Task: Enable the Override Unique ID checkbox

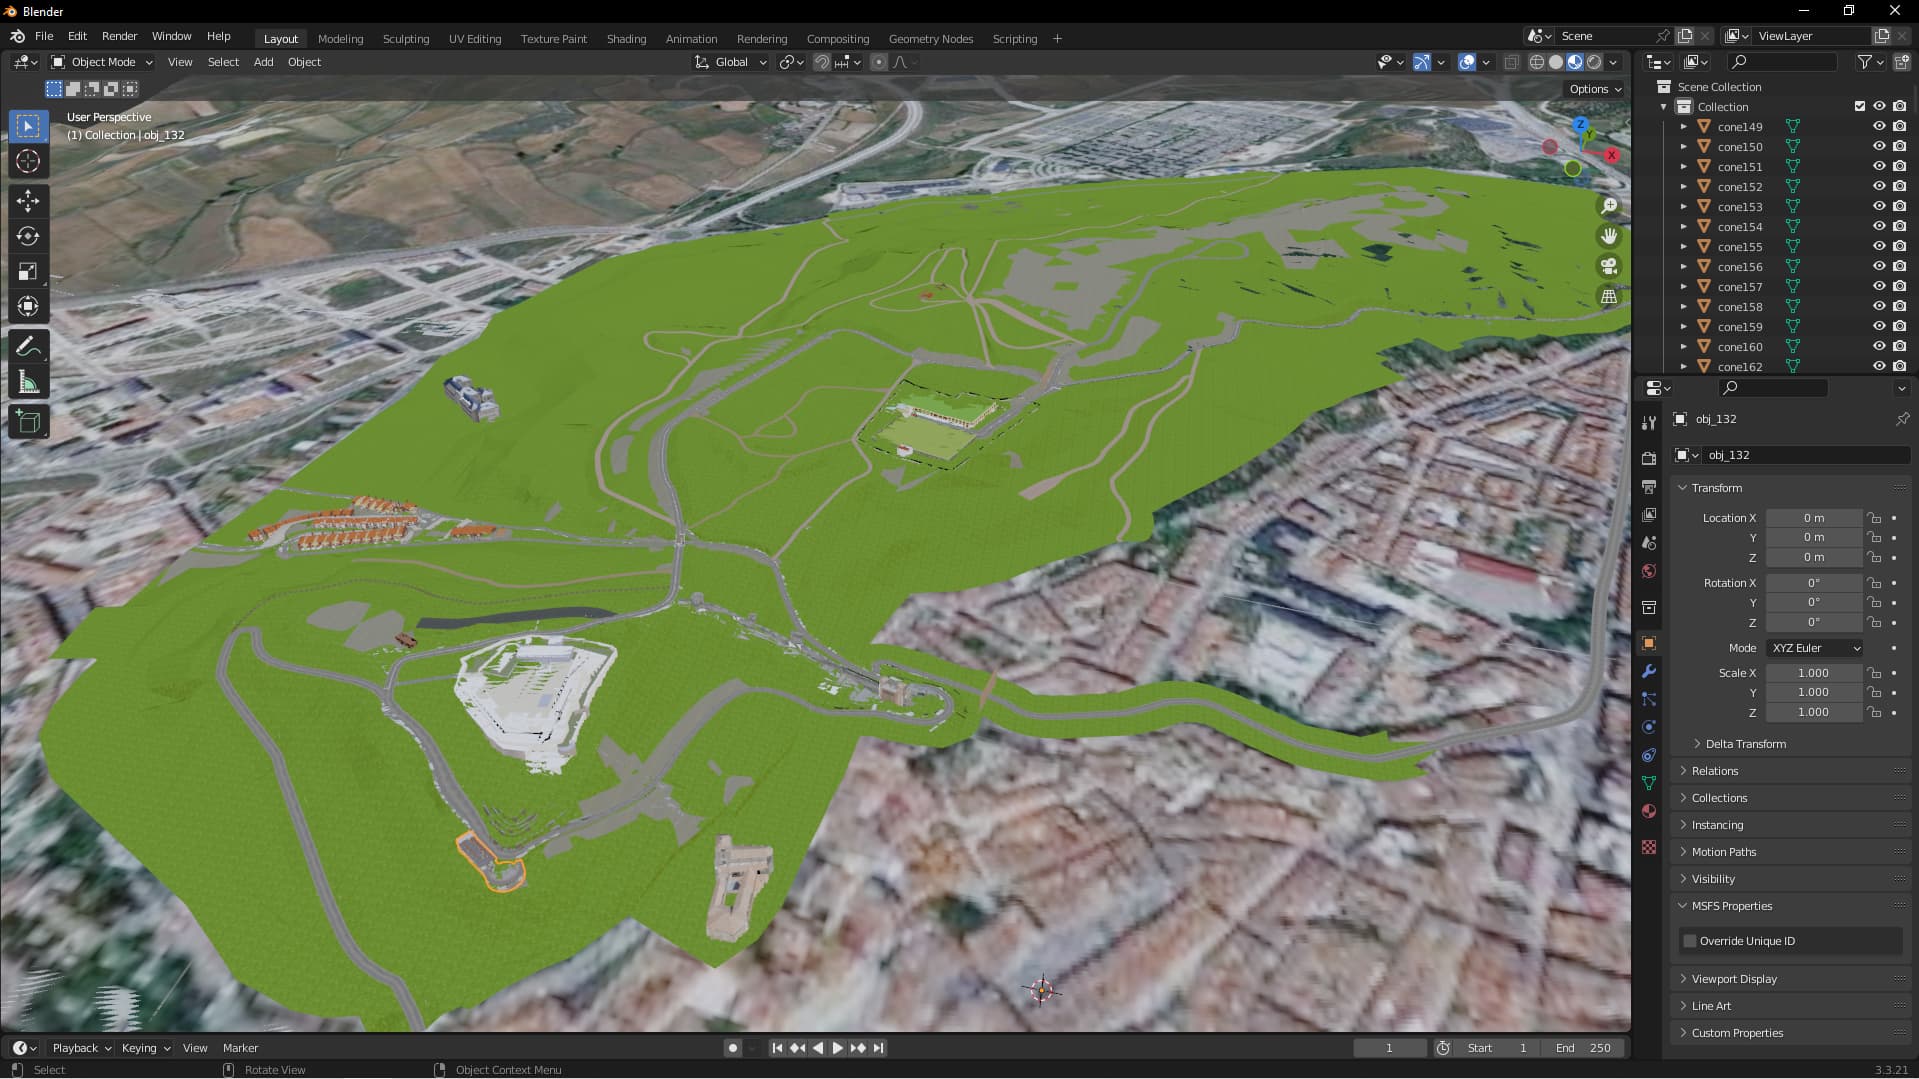Action: pos(1689,940)
